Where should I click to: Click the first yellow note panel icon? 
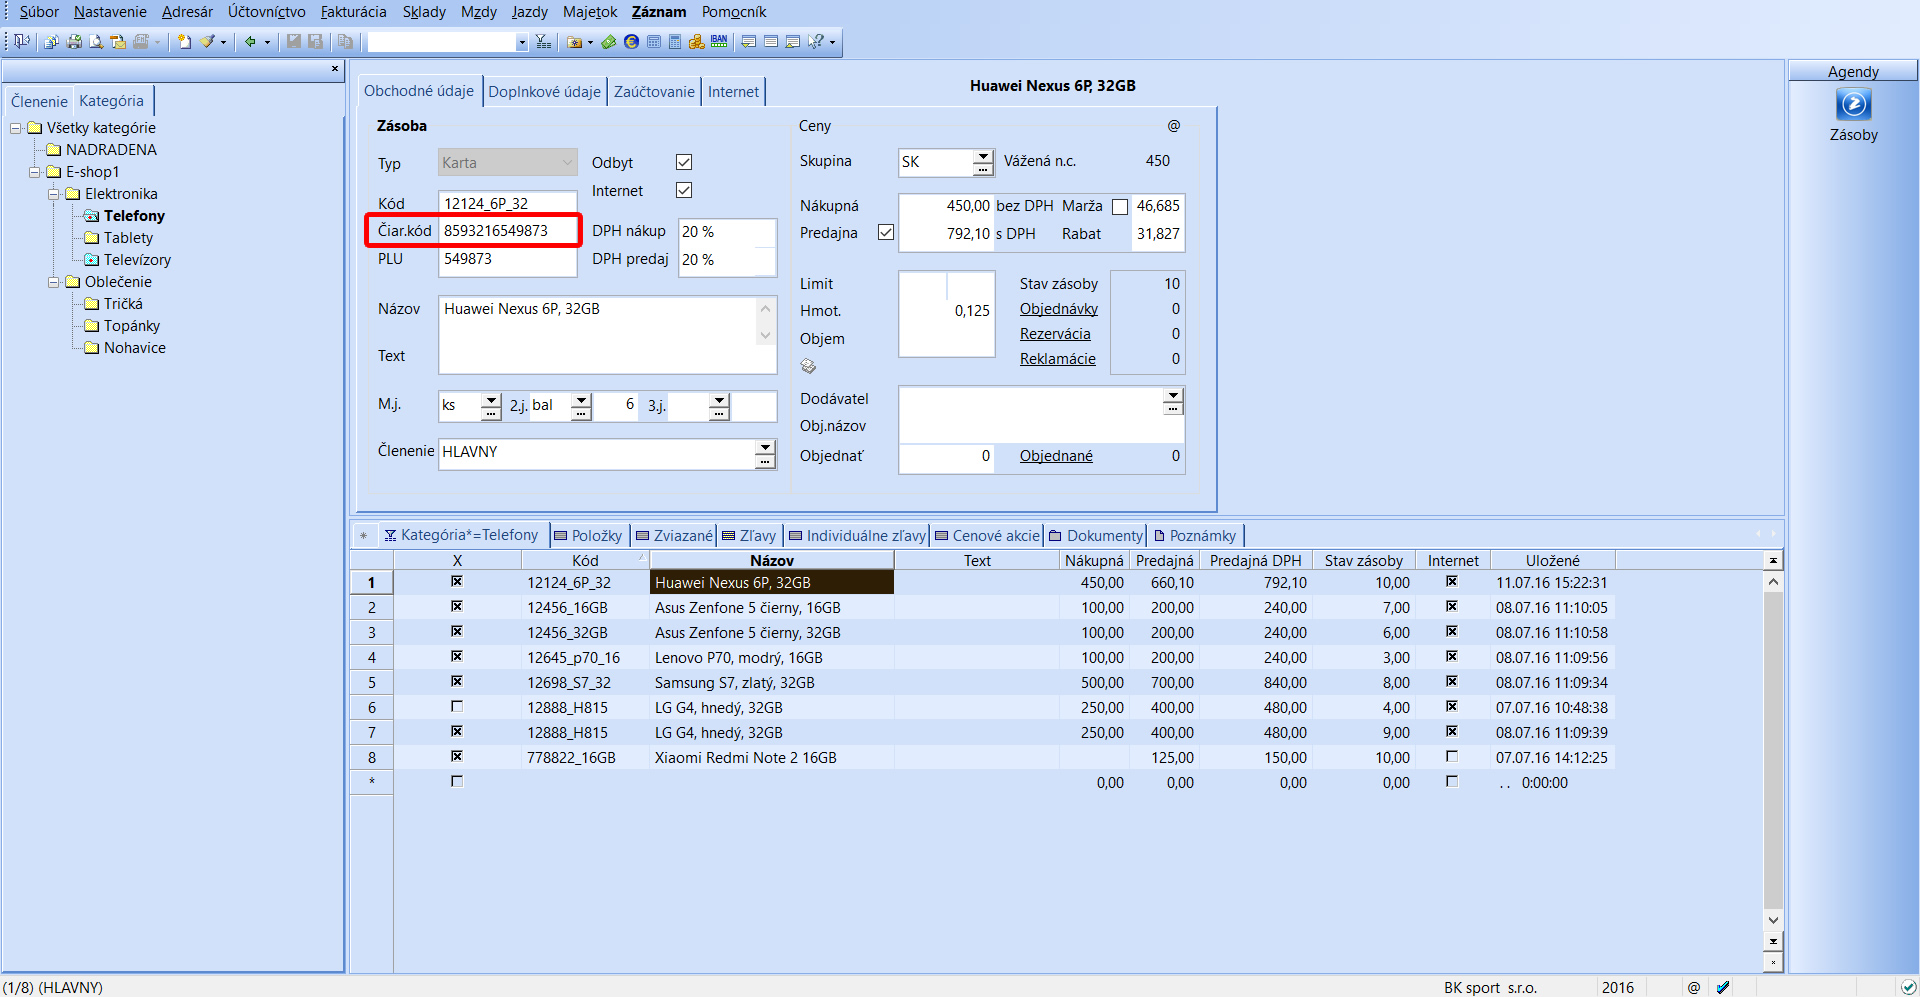(748, 41)
